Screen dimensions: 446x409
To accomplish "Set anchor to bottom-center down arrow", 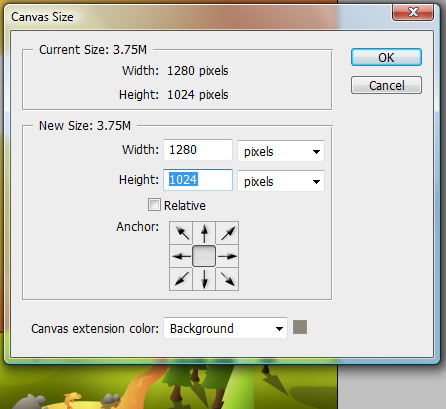I will (x=204, y=279).
